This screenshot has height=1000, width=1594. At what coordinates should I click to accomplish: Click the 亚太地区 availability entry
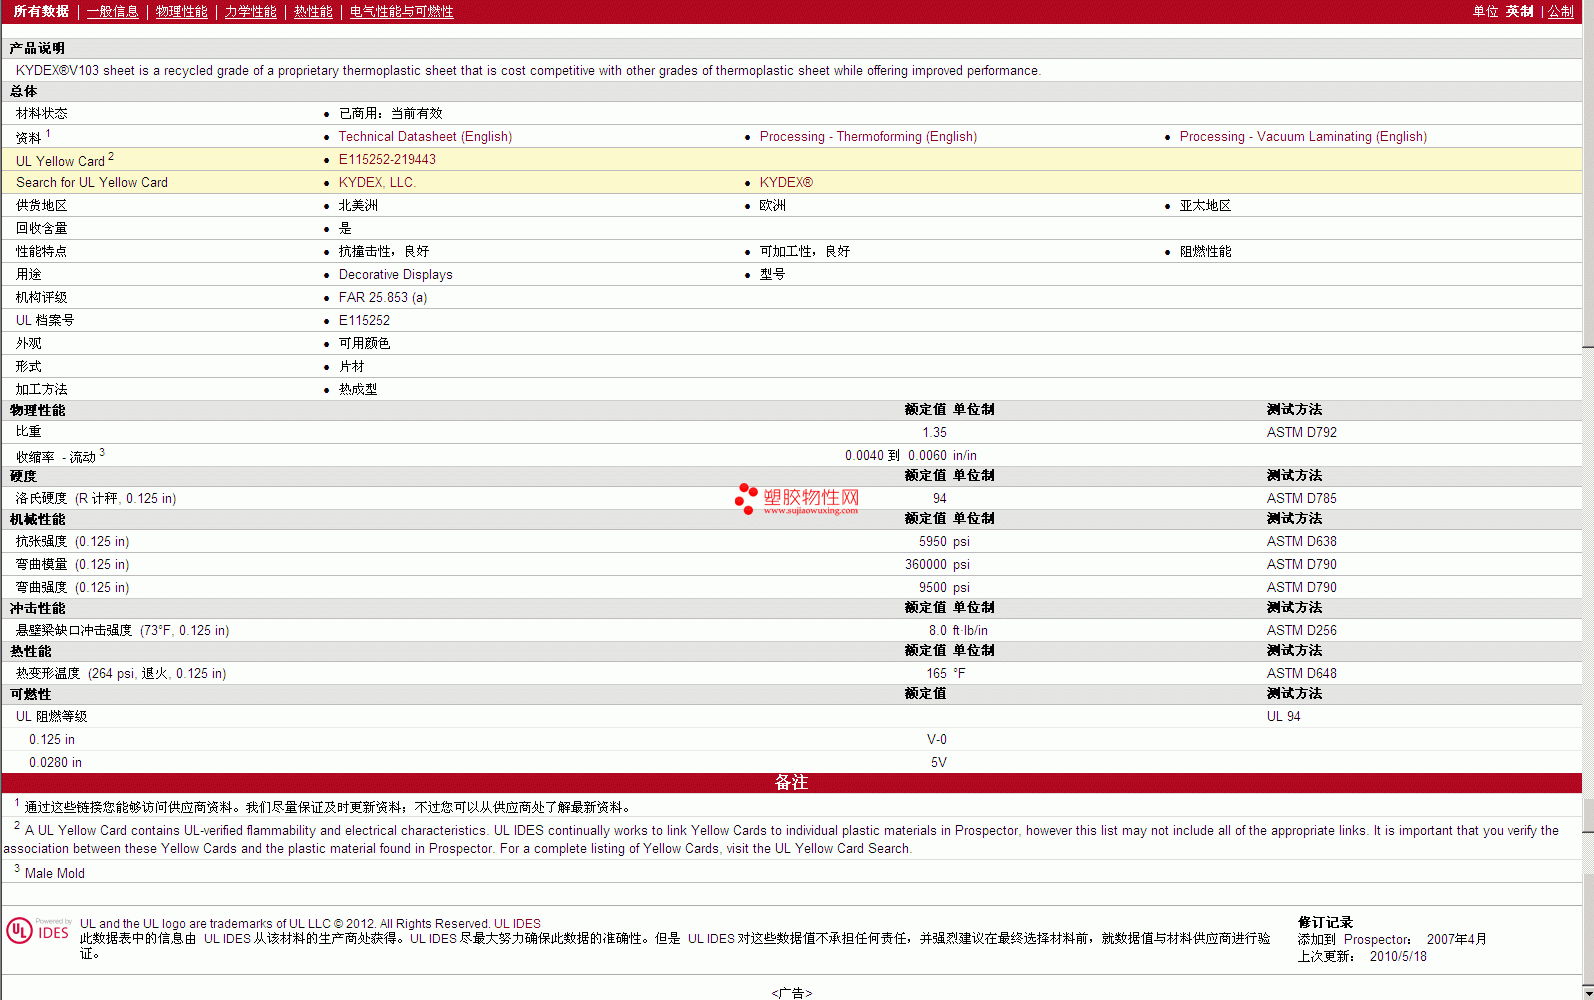(1205, 206)
